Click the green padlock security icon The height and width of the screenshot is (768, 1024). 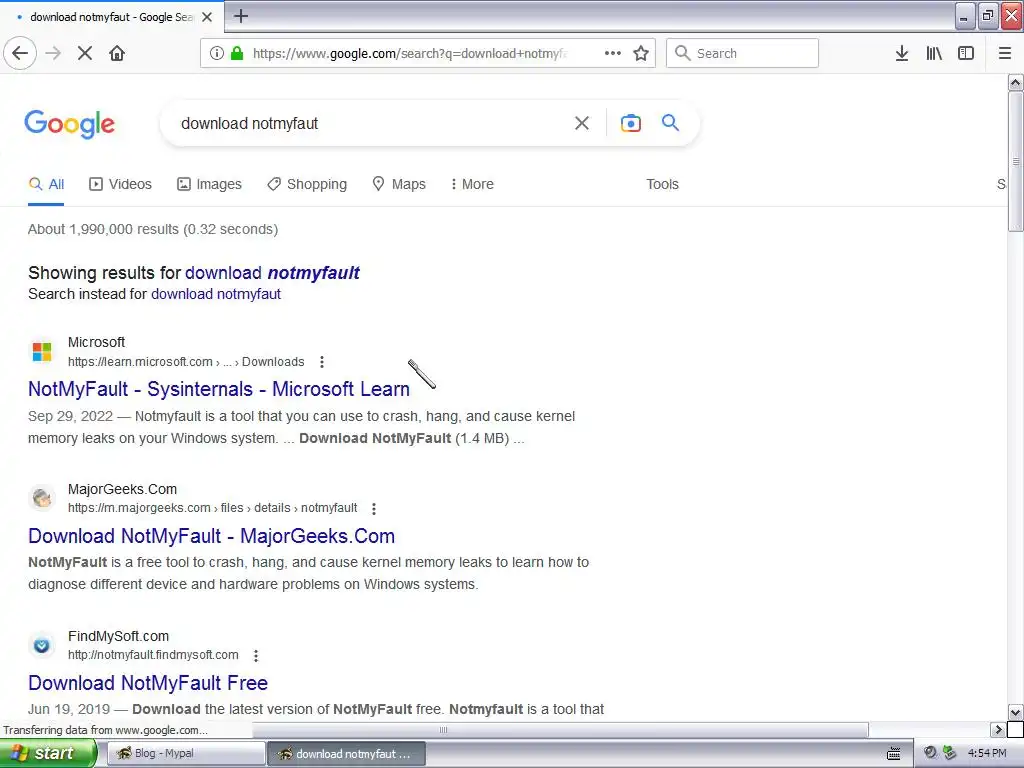[237, 54]
